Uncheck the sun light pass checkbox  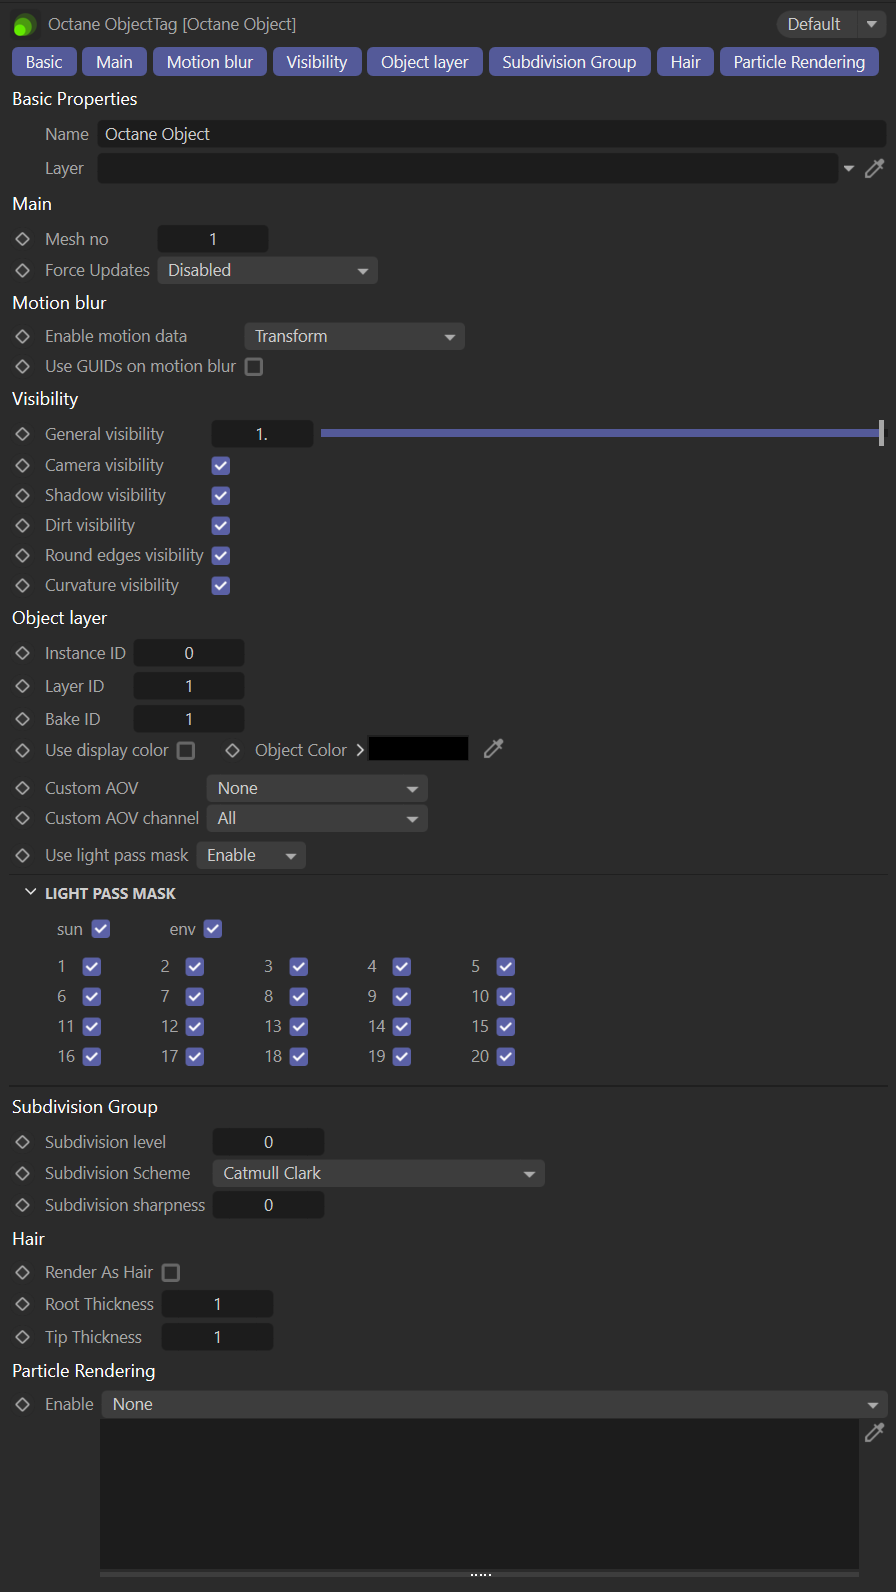pos(100,929)
